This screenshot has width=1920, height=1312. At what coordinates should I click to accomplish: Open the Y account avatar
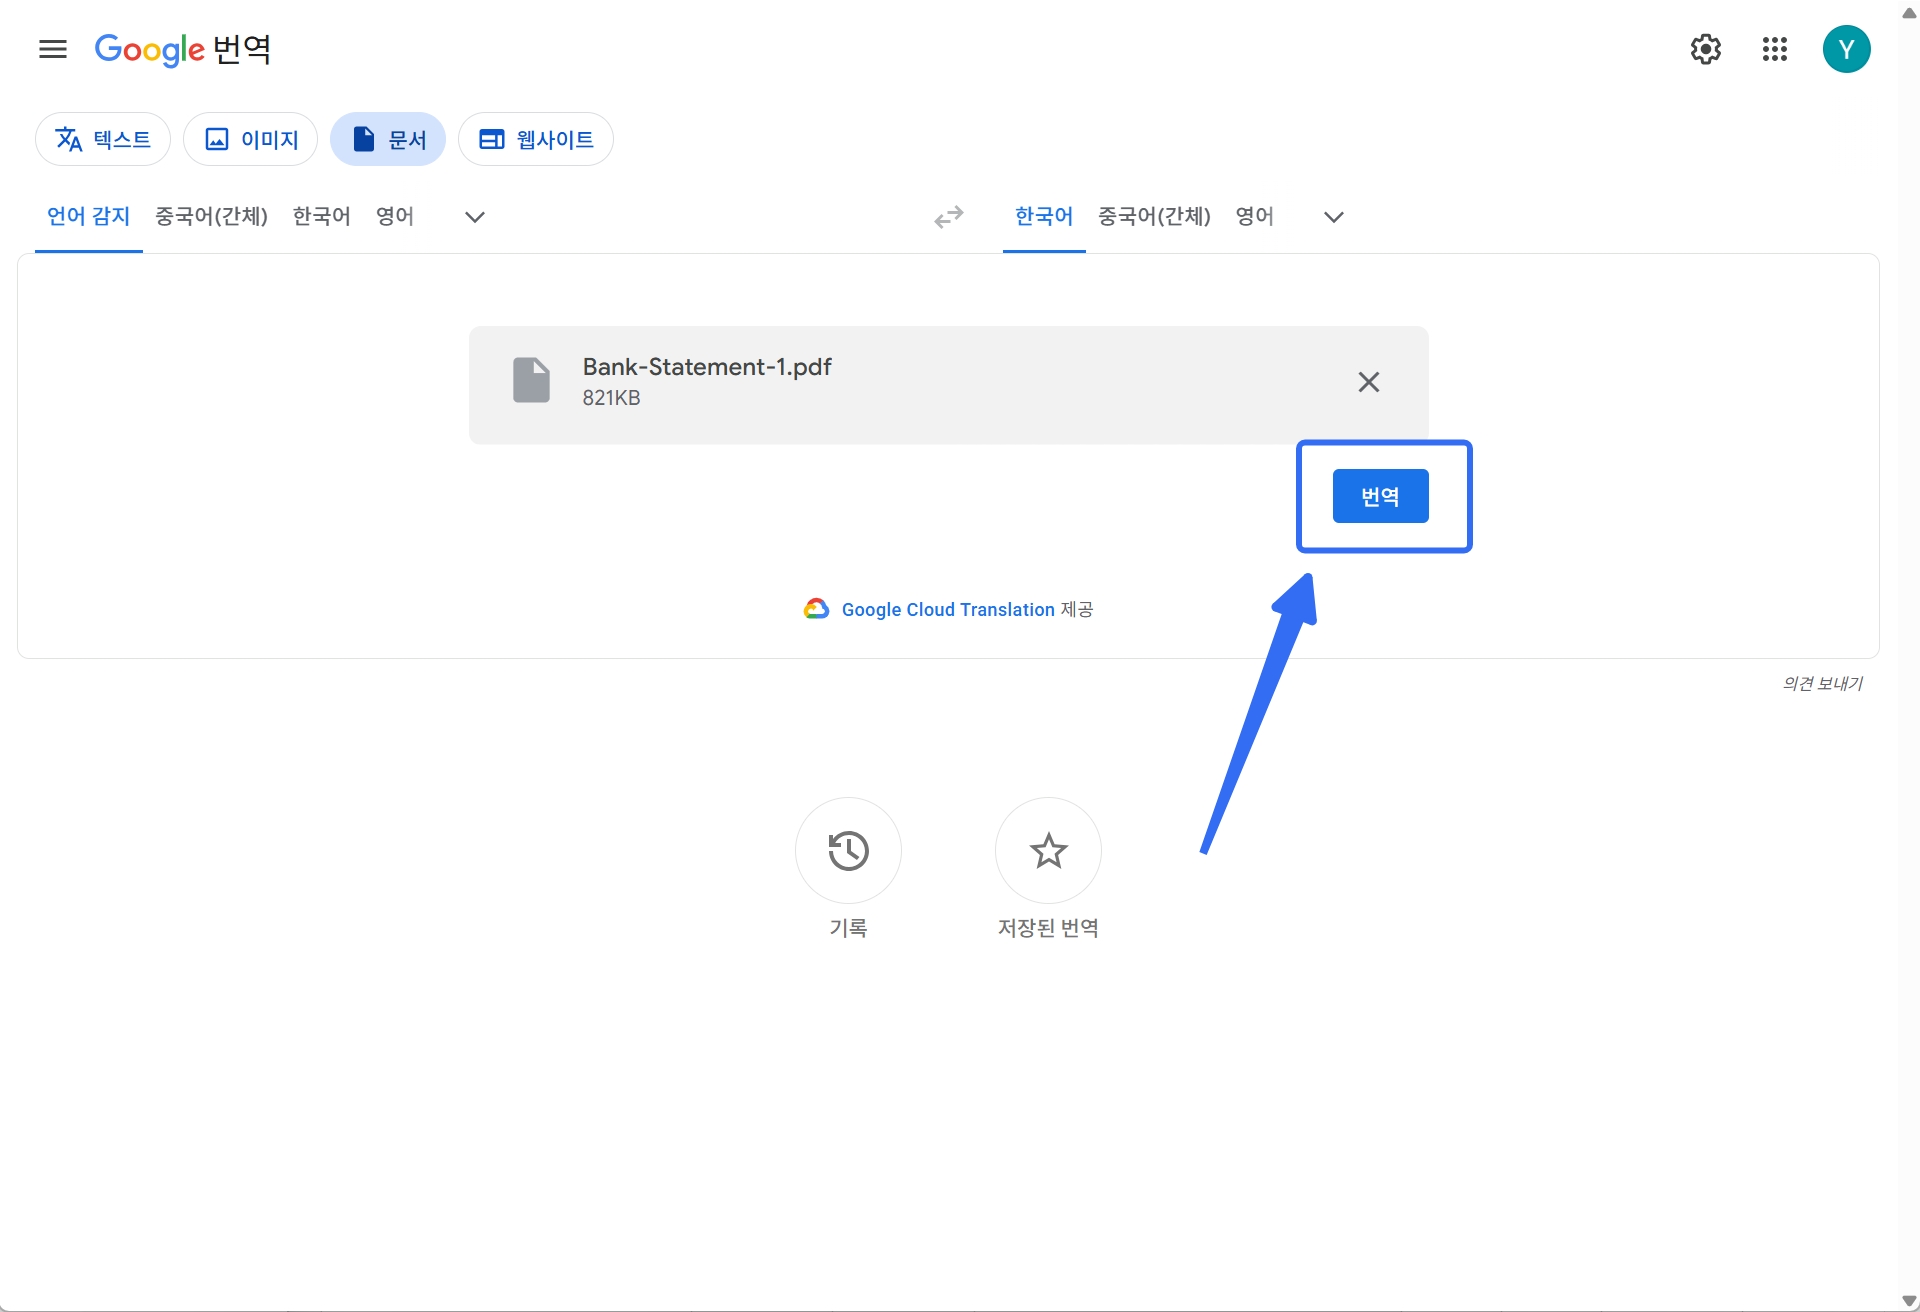click(x=1847, y=49)
